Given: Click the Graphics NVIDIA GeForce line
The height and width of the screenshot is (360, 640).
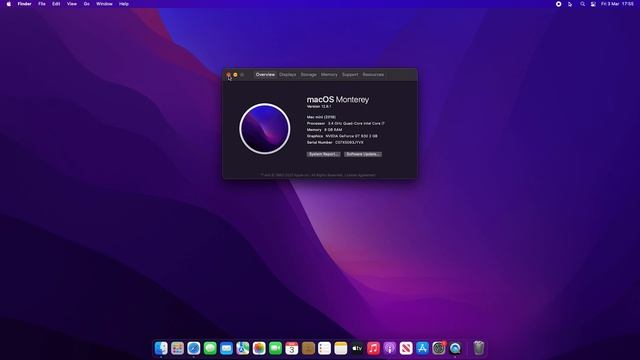Looking at the screenshot, I should pos(342,136).
